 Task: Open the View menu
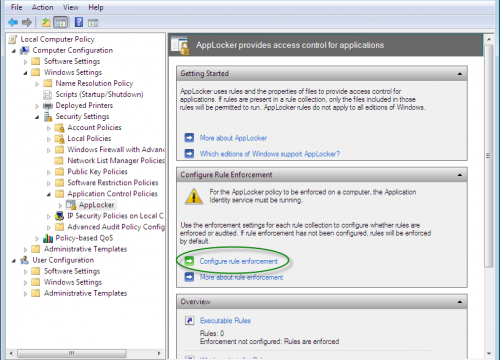pyautogui.click(x=71, y=7)
